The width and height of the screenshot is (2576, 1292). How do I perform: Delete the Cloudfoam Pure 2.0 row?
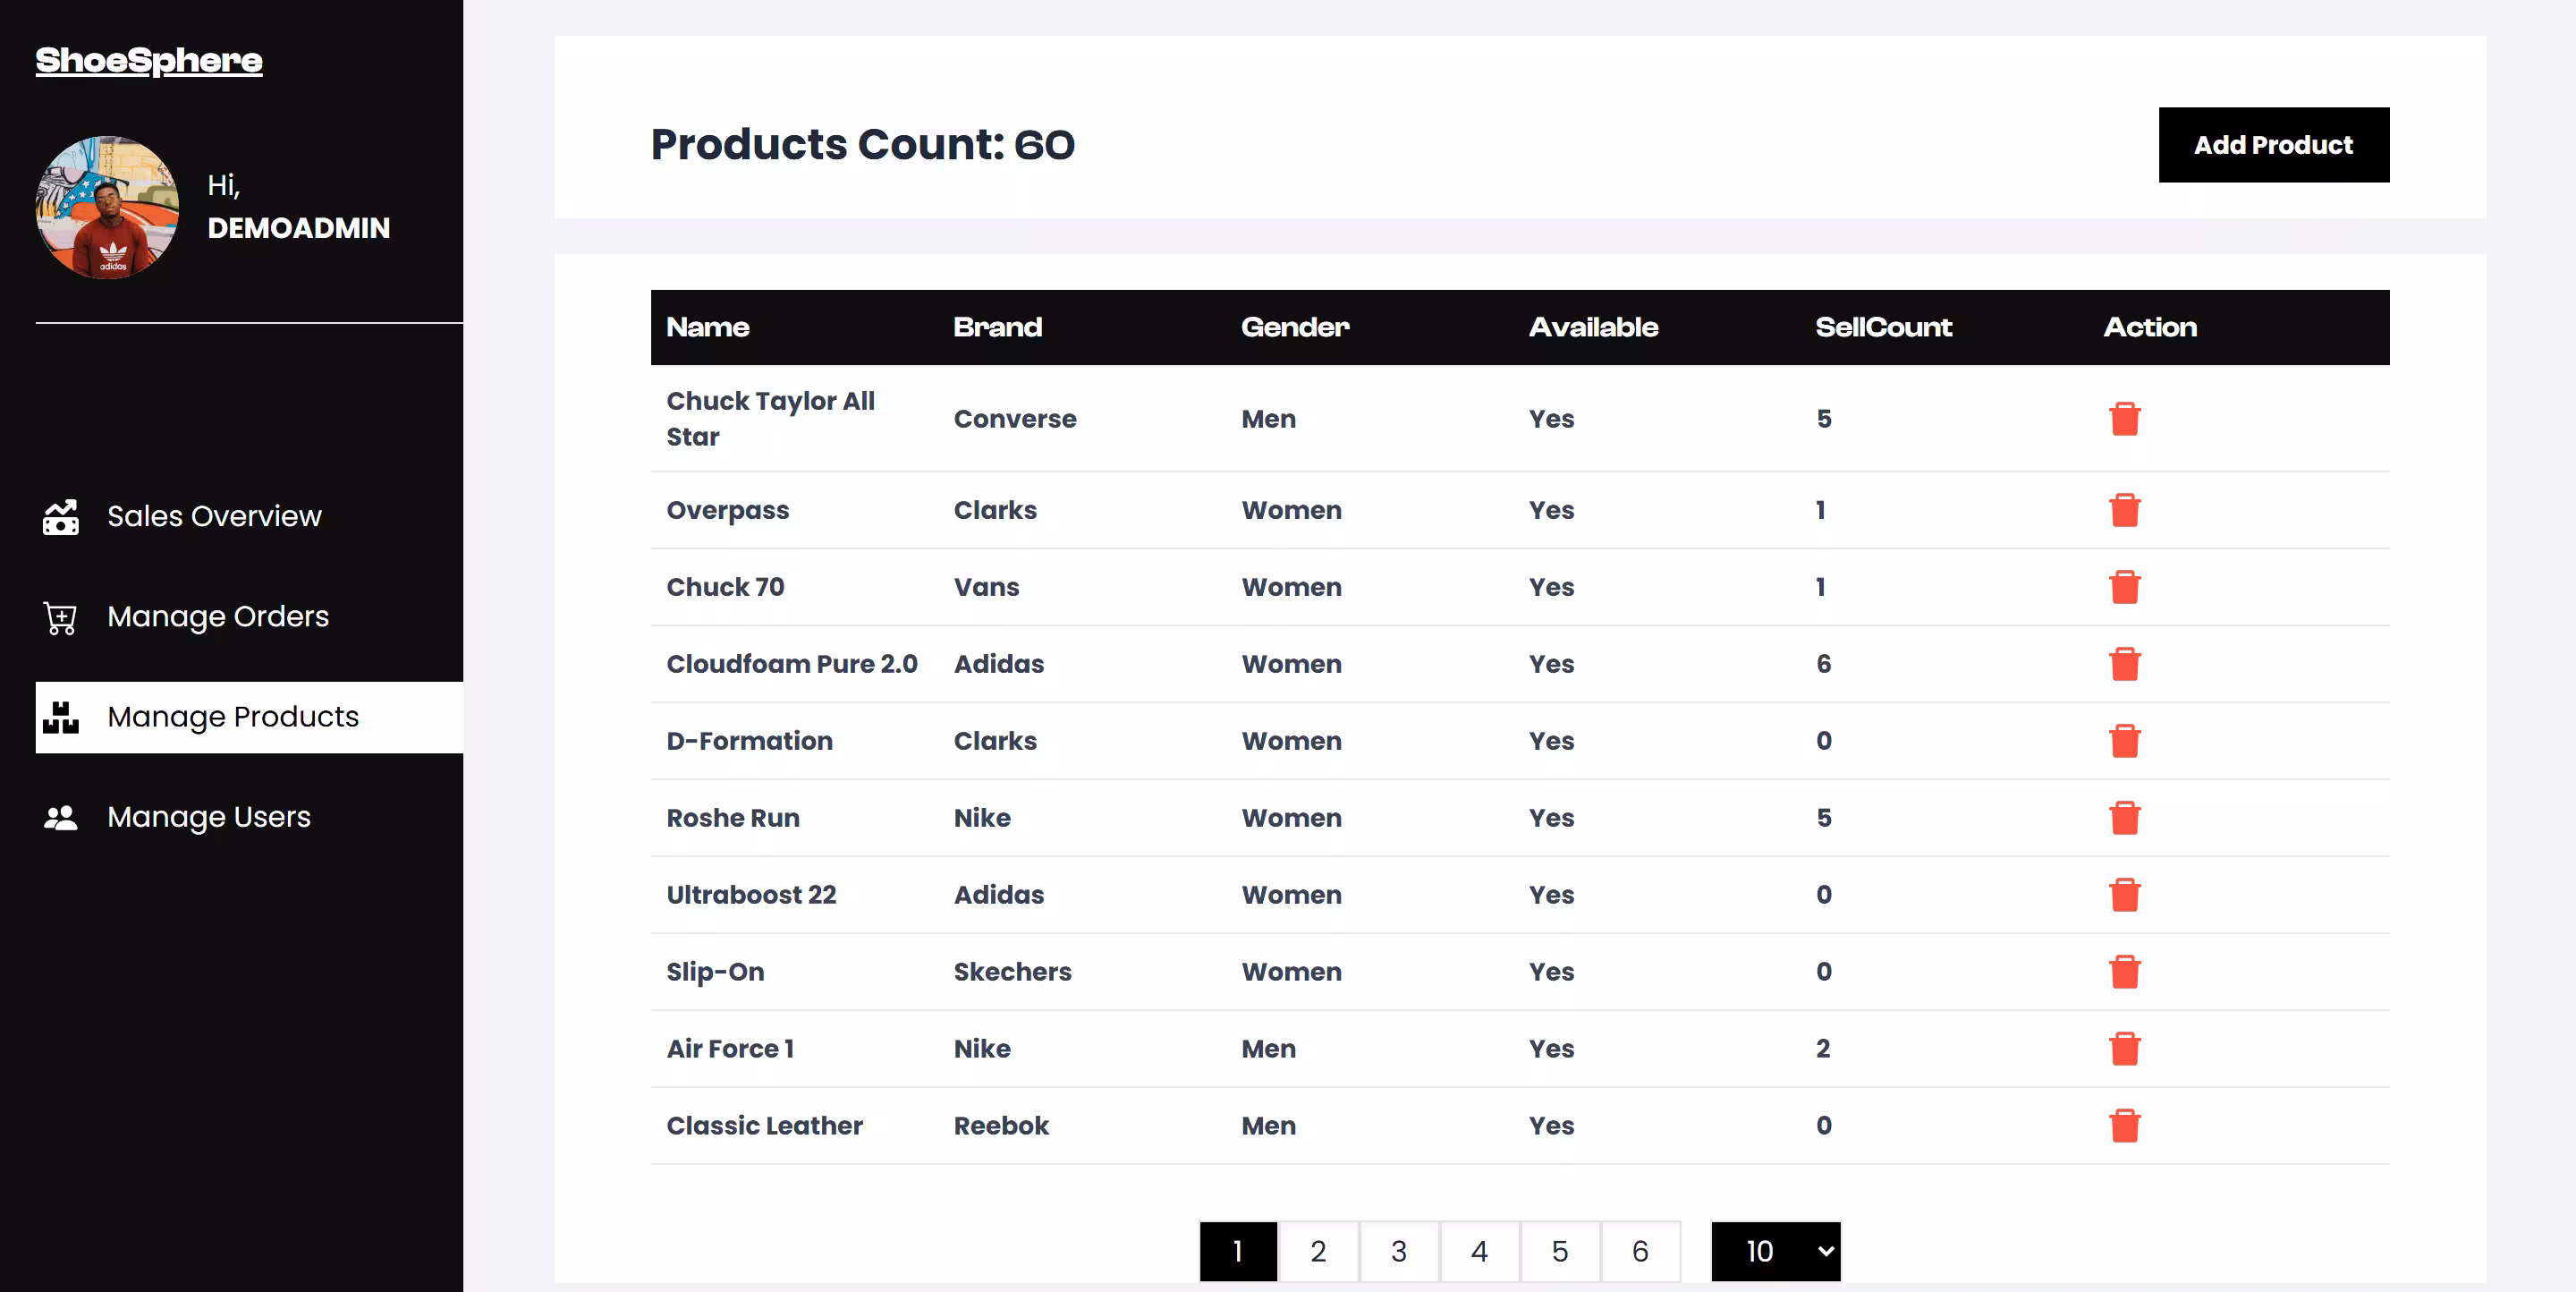click(x=2124, y=664)
